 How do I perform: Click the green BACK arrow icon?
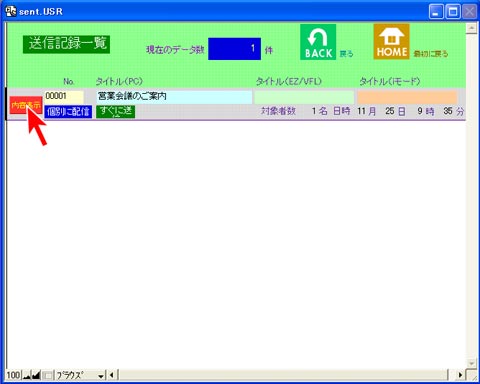[318, 42]
